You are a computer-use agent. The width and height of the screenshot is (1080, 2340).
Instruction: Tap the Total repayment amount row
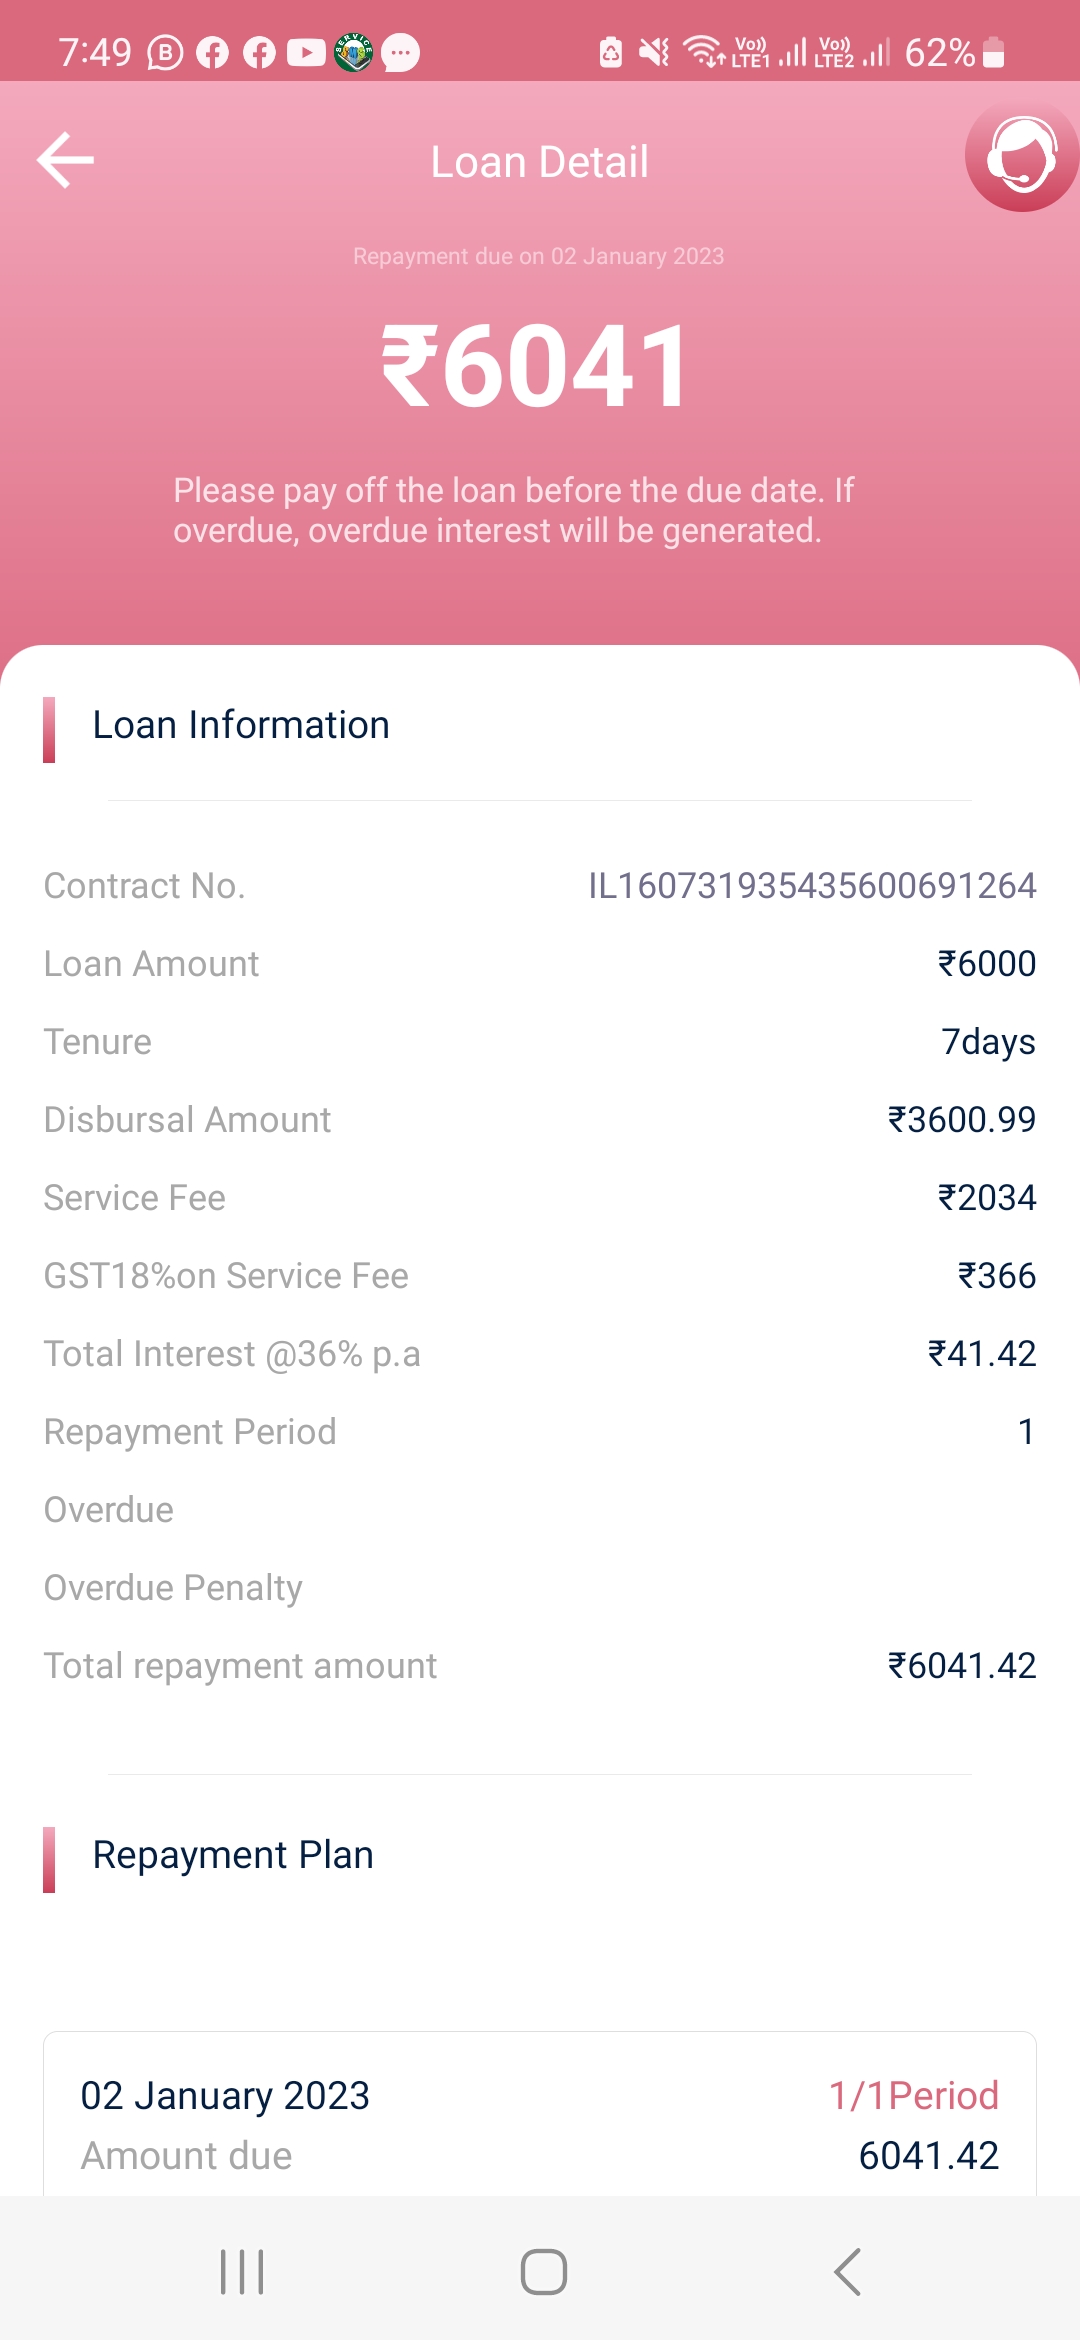coord(540,1666)
